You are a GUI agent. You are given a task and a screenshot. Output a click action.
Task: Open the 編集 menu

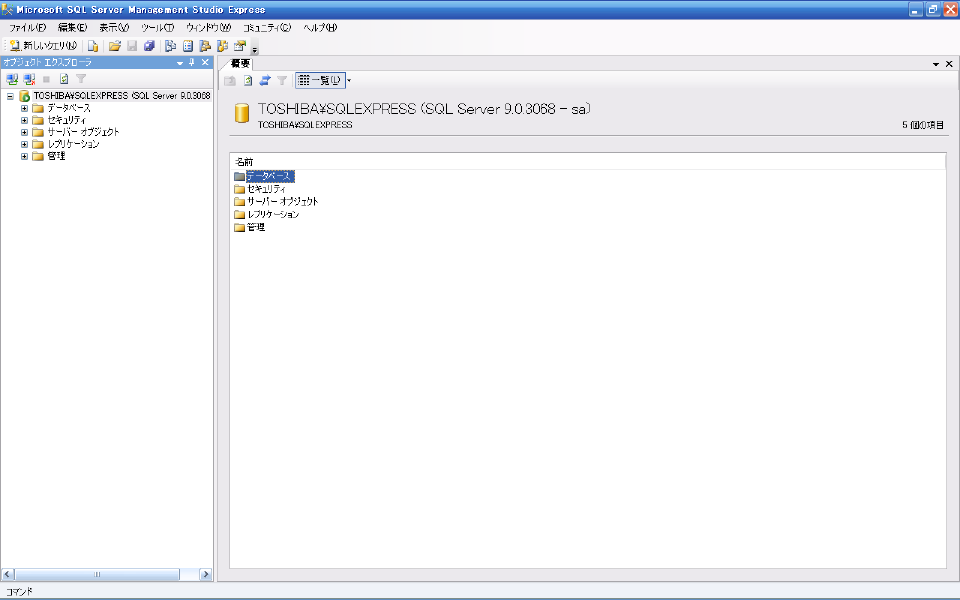click(72, 28)
